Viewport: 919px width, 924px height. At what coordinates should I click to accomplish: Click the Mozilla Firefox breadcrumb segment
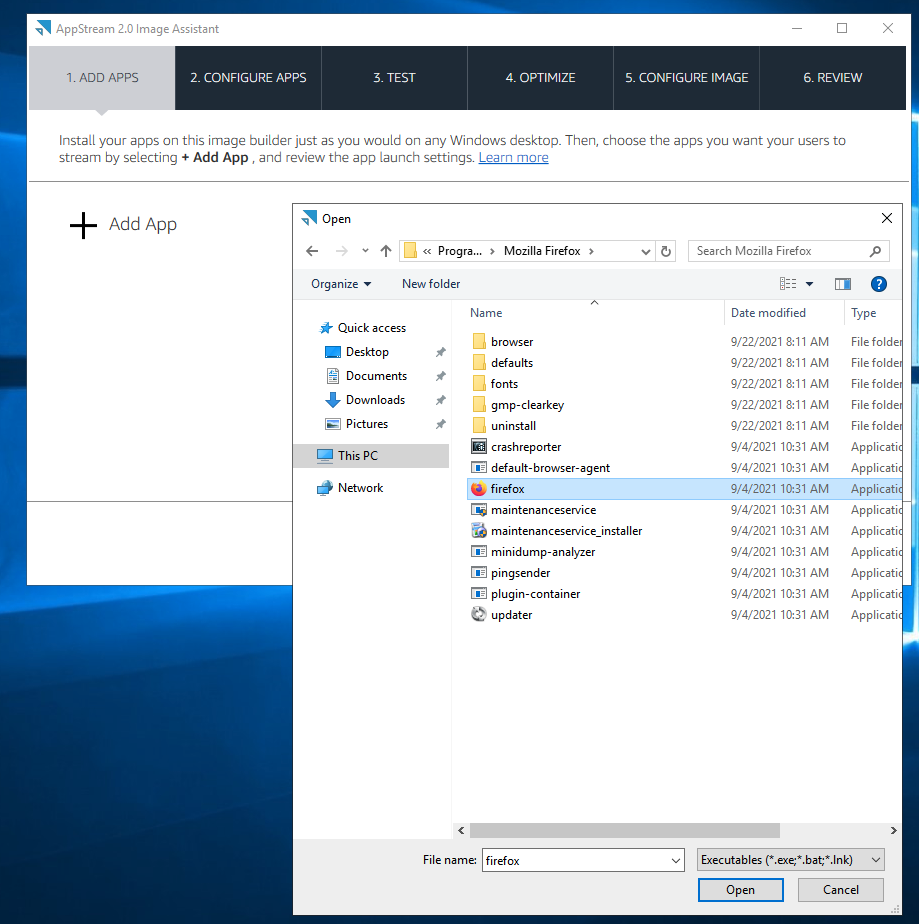[x=542, y=252]
